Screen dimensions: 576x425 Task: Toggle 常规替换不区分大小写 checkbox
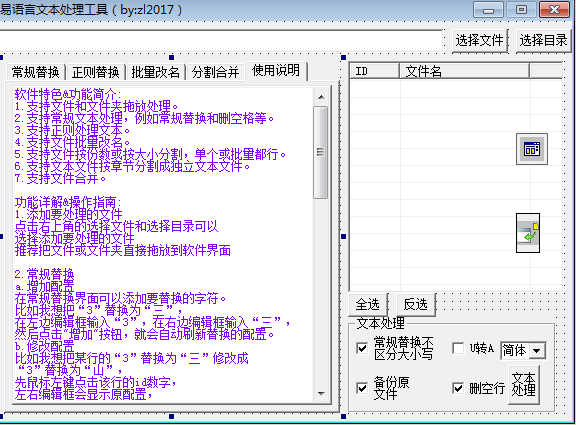coord(362,347)
